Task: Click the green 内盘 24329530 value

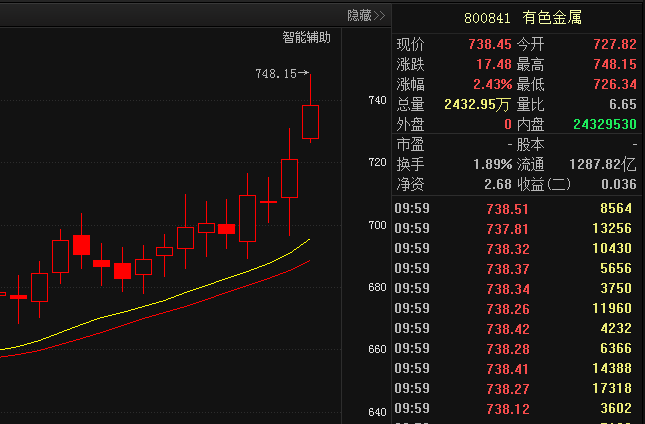Action: [x=604, y=124]
